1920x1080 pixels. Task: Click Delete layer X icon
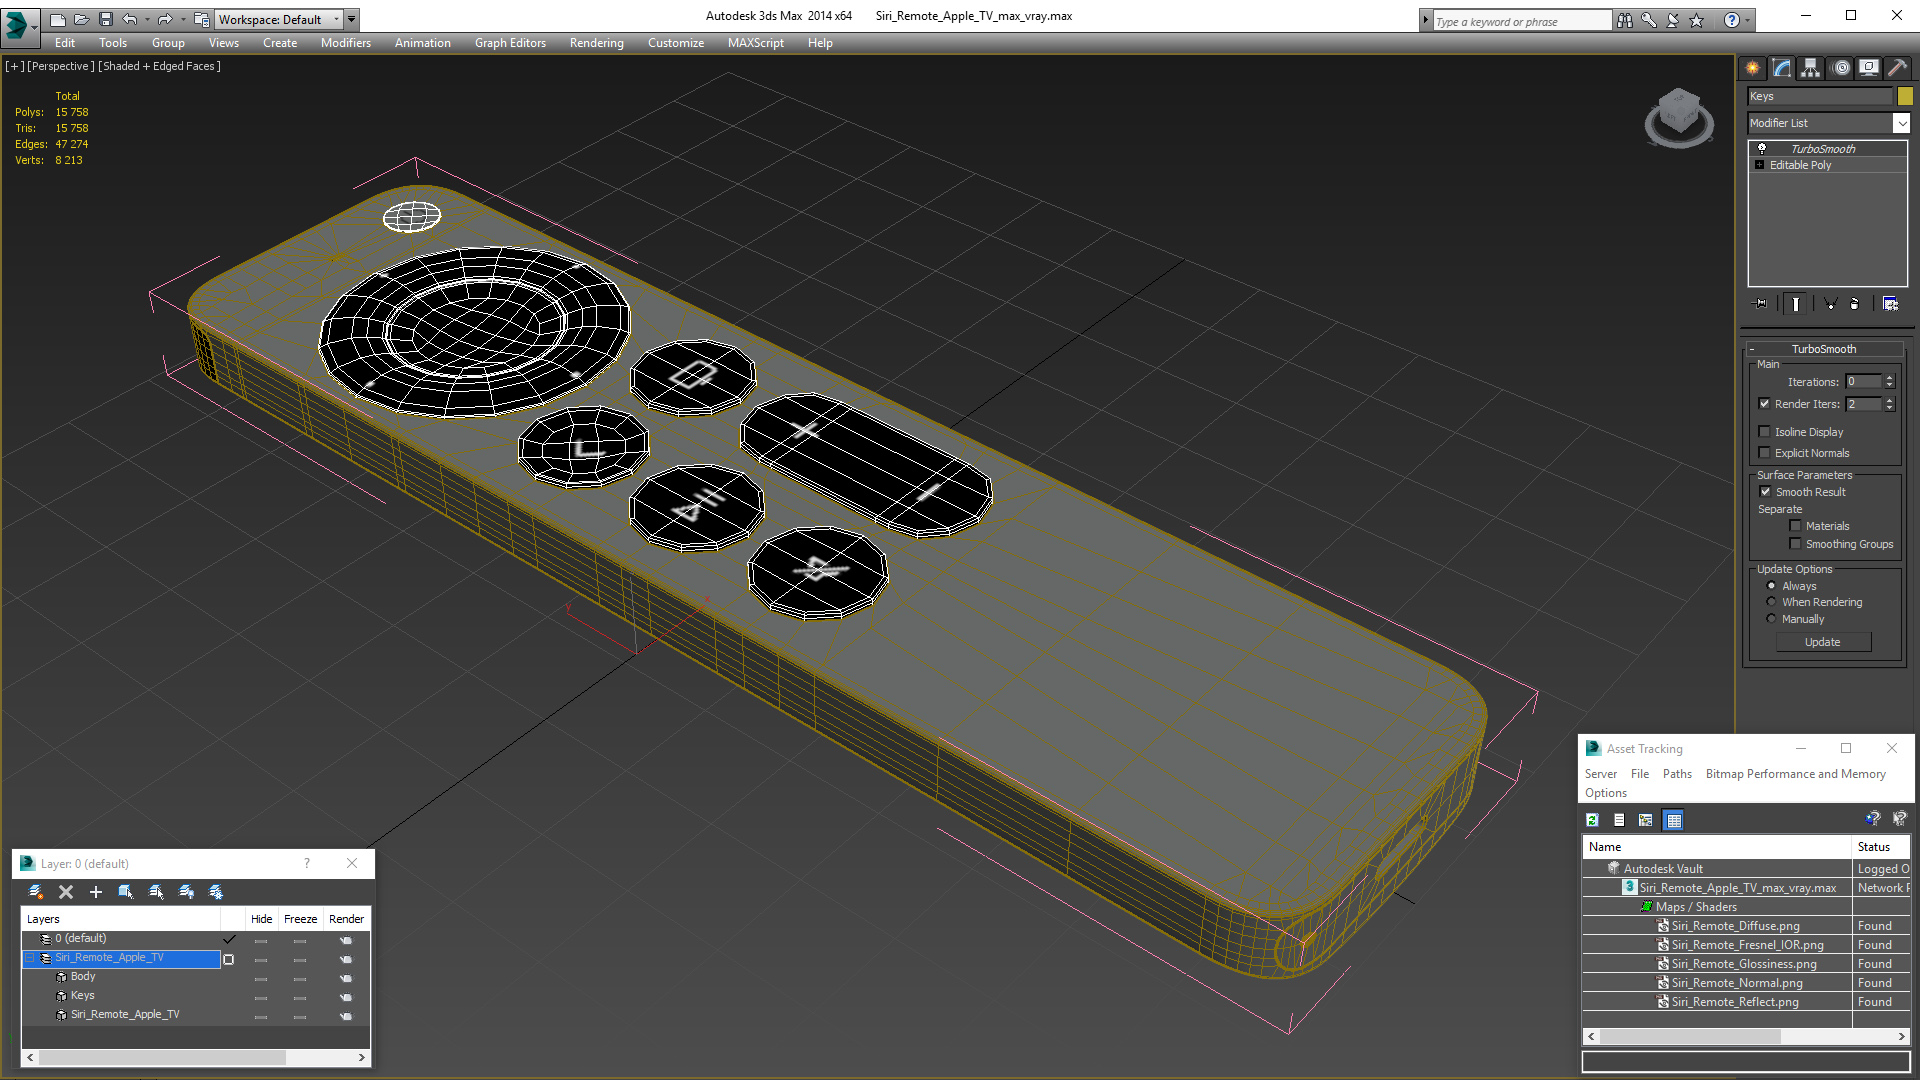pyautogui.click(x=66, y=892)
